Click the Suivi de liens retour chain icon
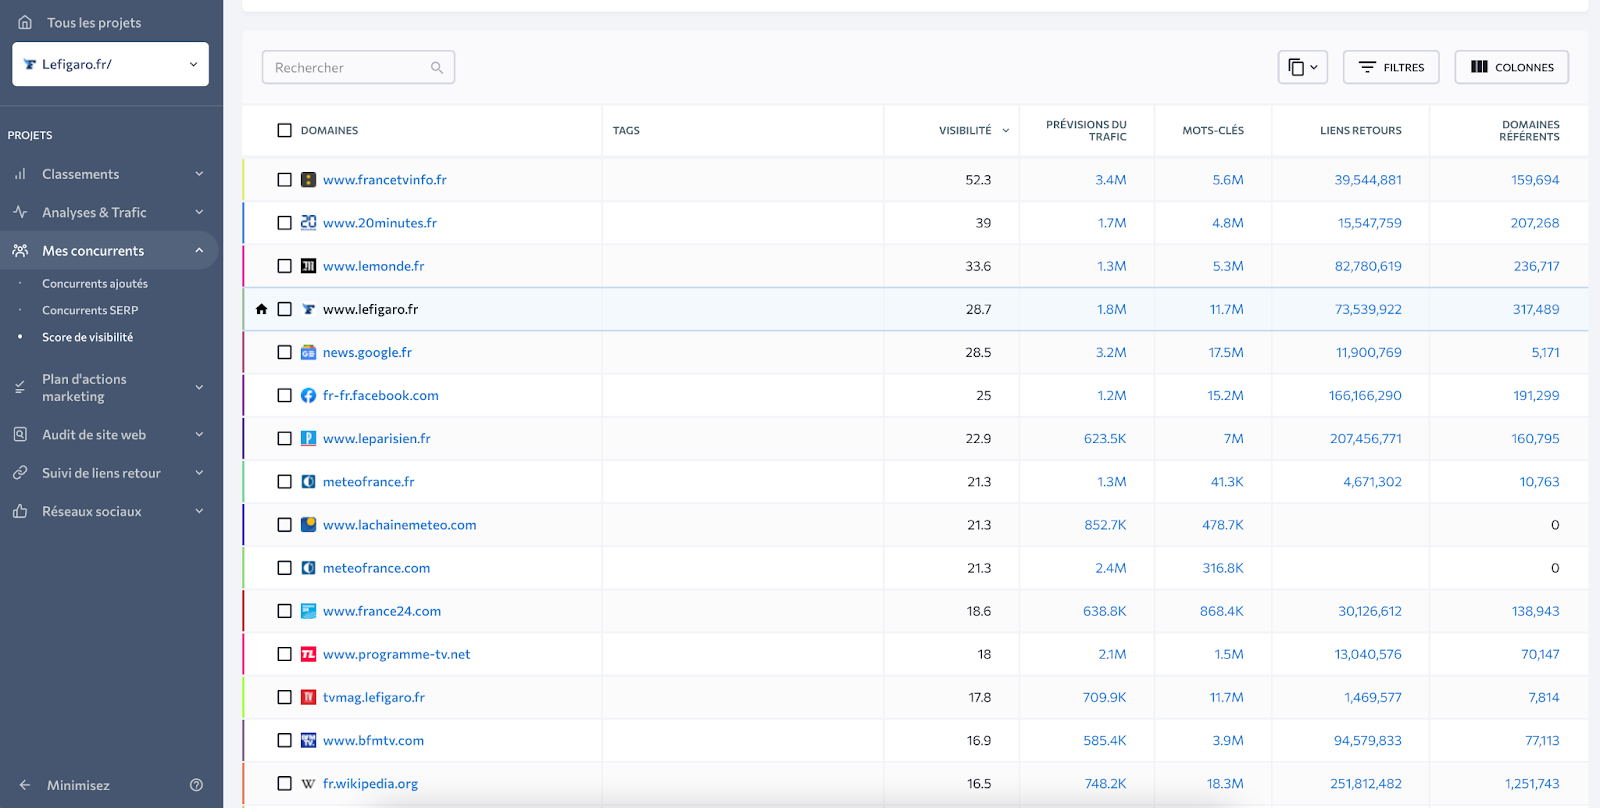 [x=20, y=472]
